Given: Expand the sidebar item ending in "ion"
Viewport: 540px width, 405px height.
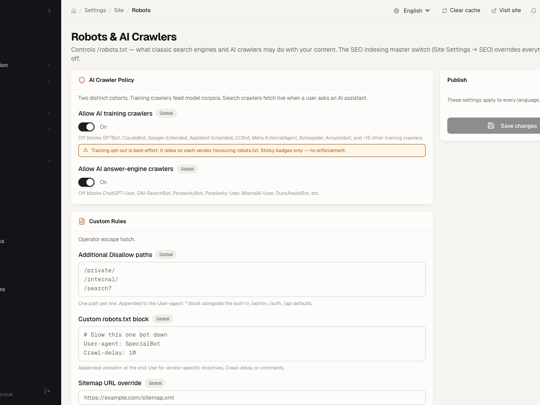Looking at the screenshot, I should coord(26,65).
